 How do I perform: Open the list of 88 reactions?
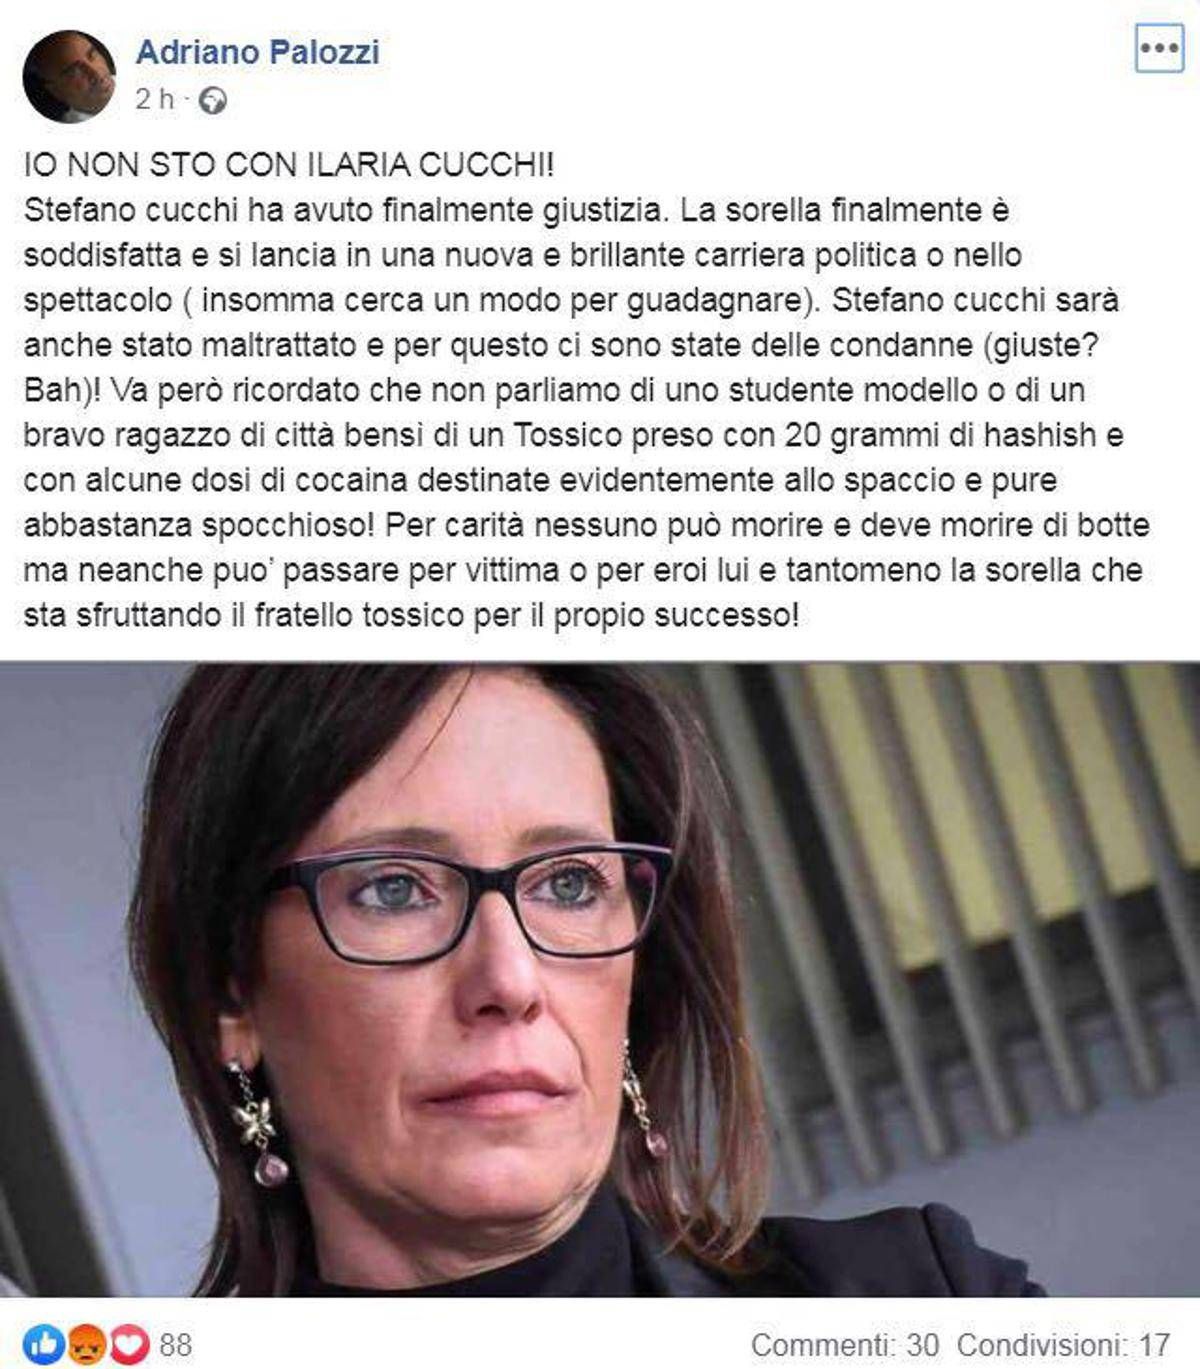click(176, 1345)
